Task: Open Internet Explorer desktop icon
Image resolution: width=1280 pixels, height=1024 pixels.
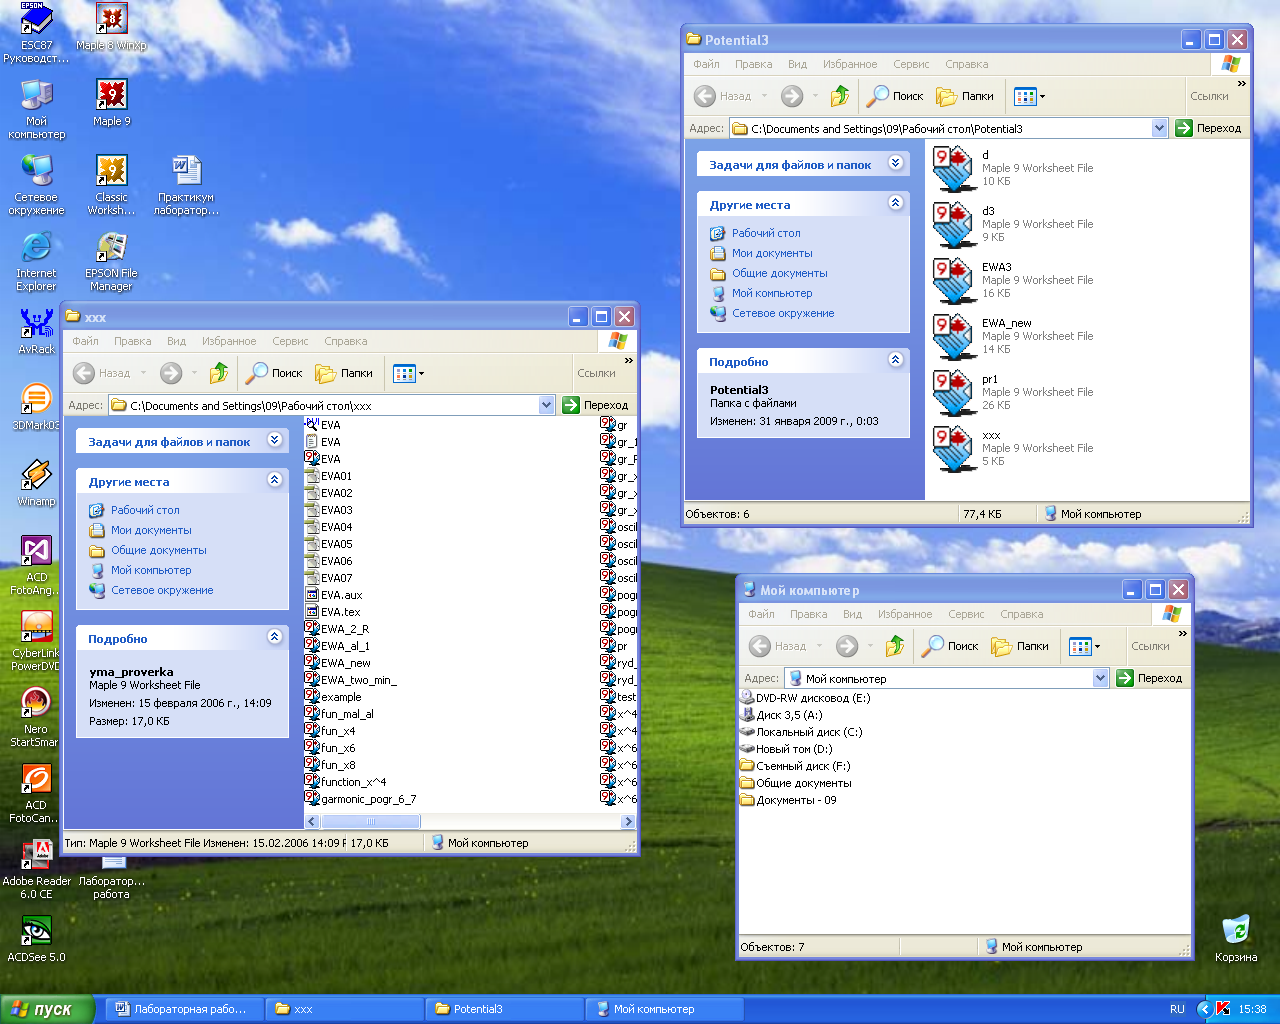Action: pyautogui.click(x=36, y=260)
